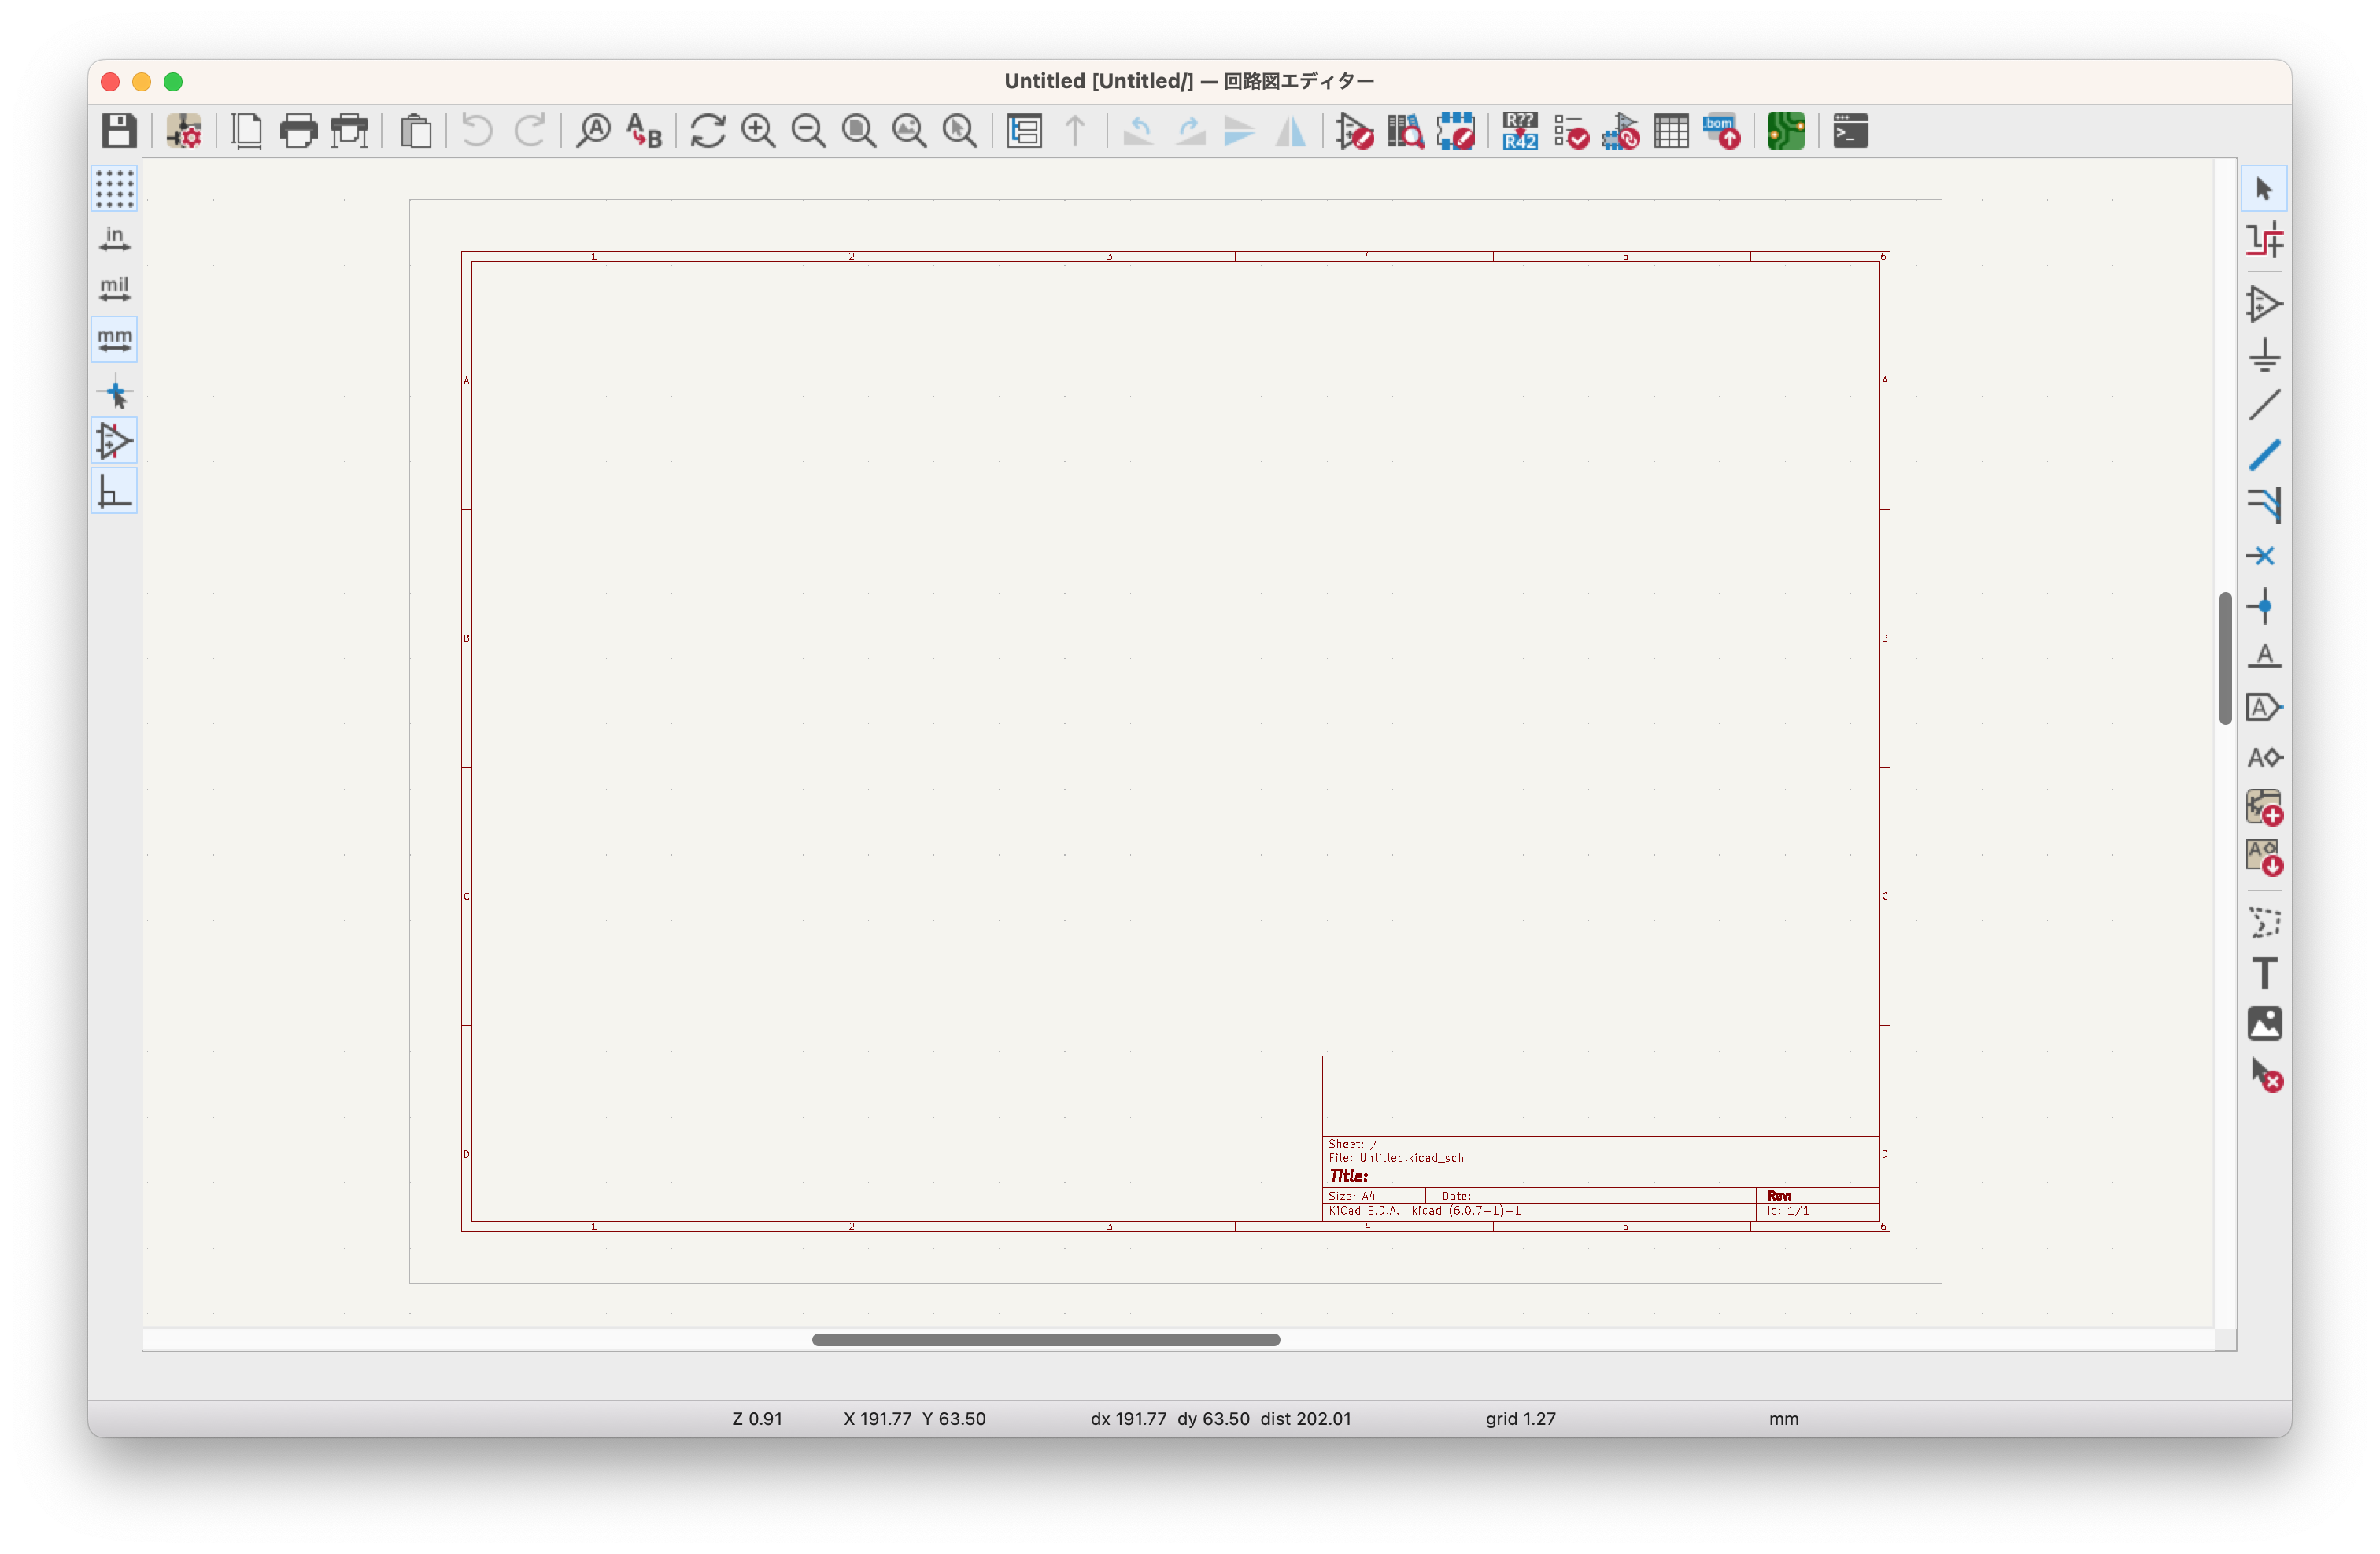Import hierarchical sheet pin tool
Viewport: 2380px width, 1554px height.
tap(2264, 858)
